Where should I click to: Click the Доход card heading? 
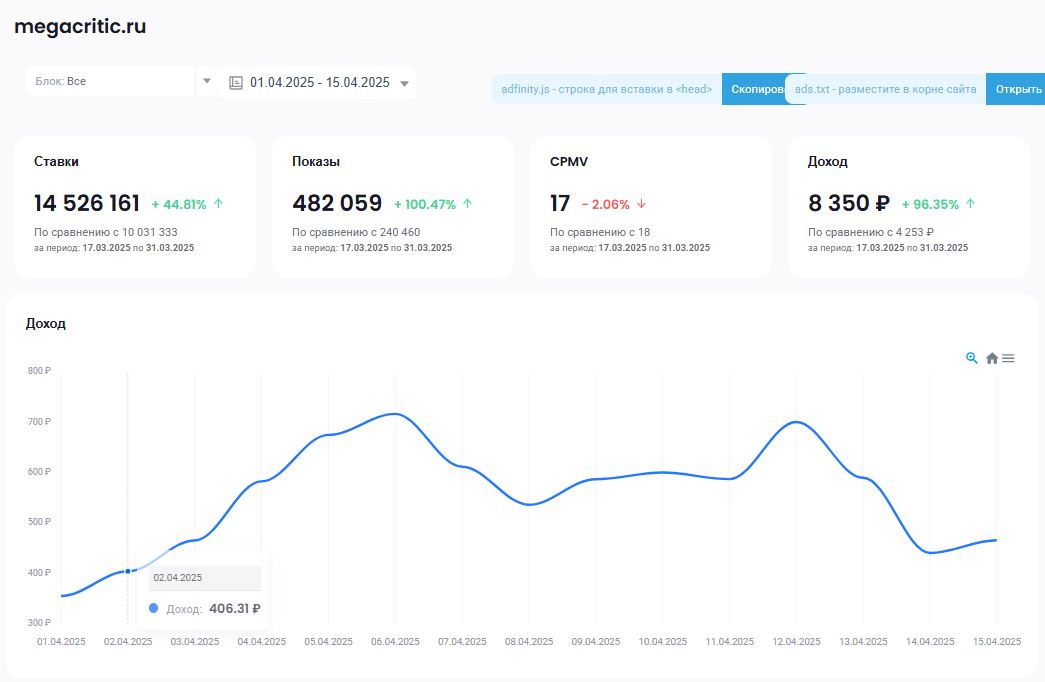coord(828,161)
